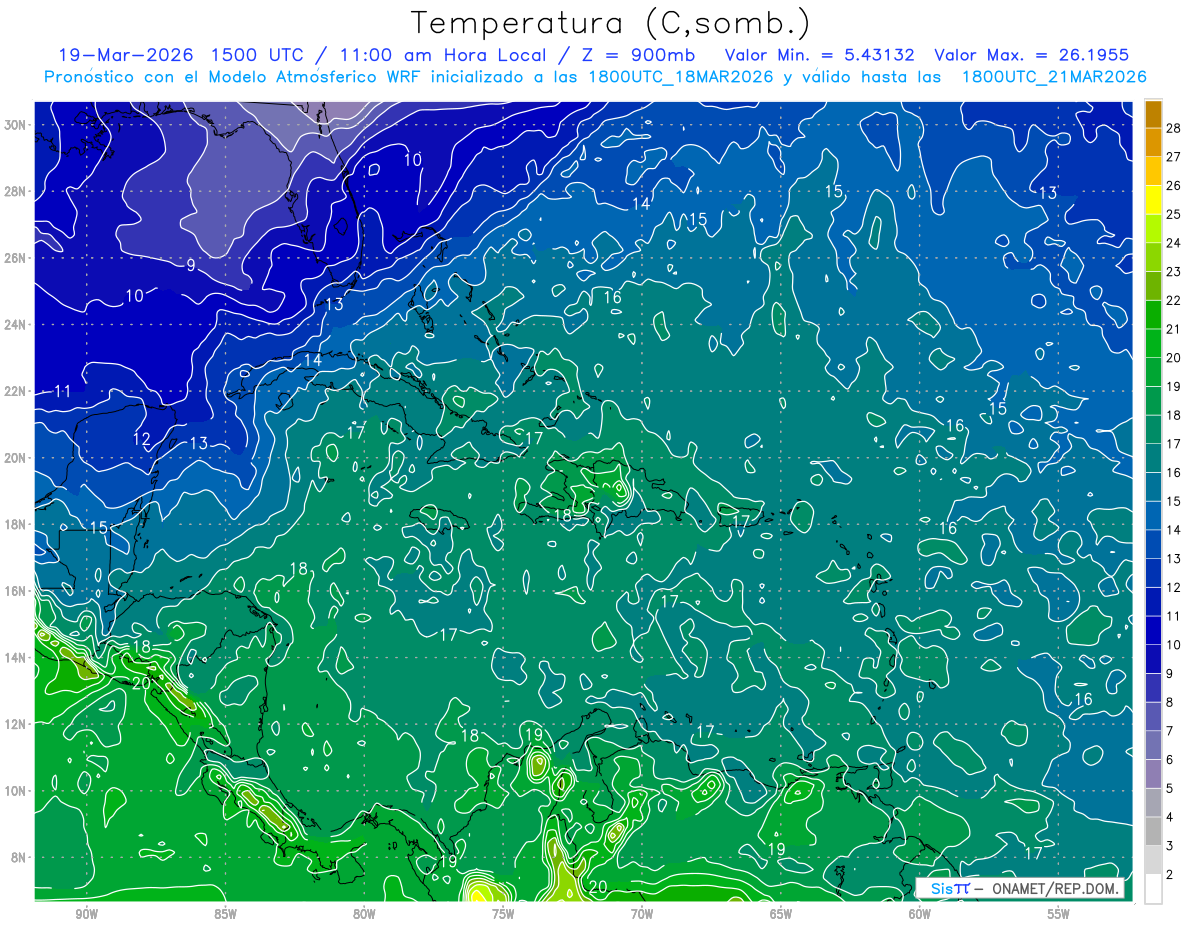Click the Temperatura (C,somb.) title

tap(610, 24)
